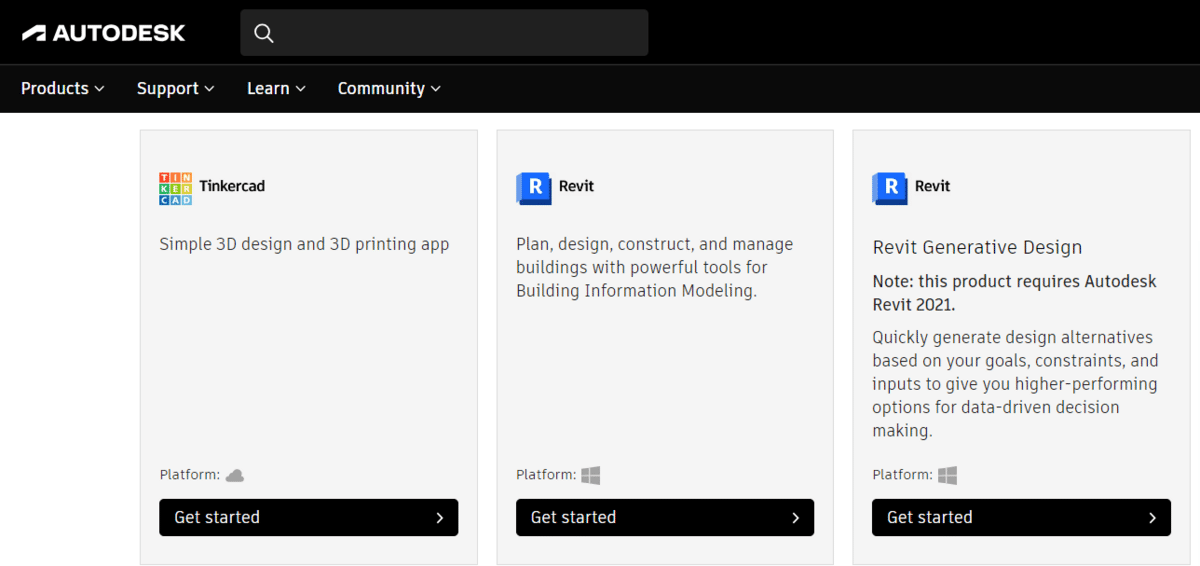Click the Tinkercad product name
This screenshot has height=566, width=1200.
coord(232,186)
